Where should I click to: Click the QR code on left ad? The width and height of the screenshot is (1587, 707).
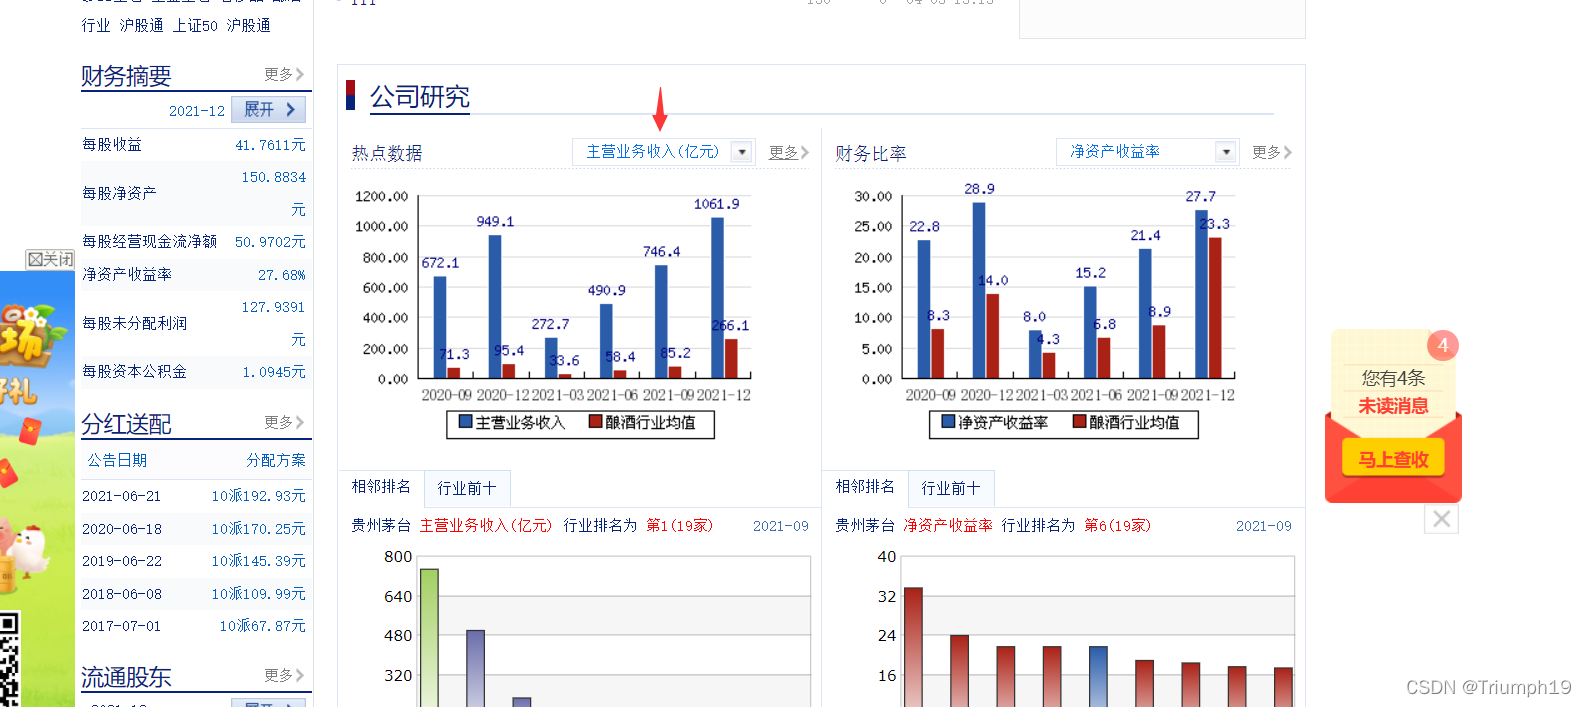pos(10,660)
